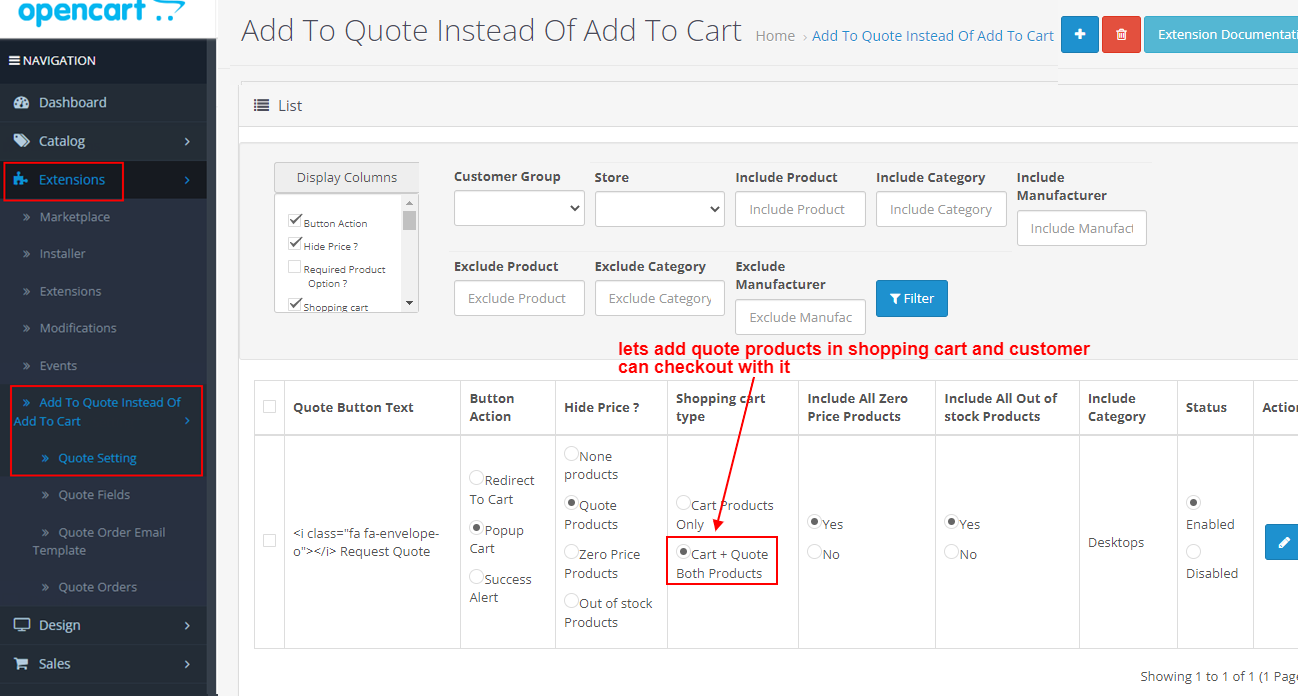Image resolution: width=1298 pixels, height=696 pixels.
Task: Go to Home breadcrumb link
Action: [x=775, y=36]
